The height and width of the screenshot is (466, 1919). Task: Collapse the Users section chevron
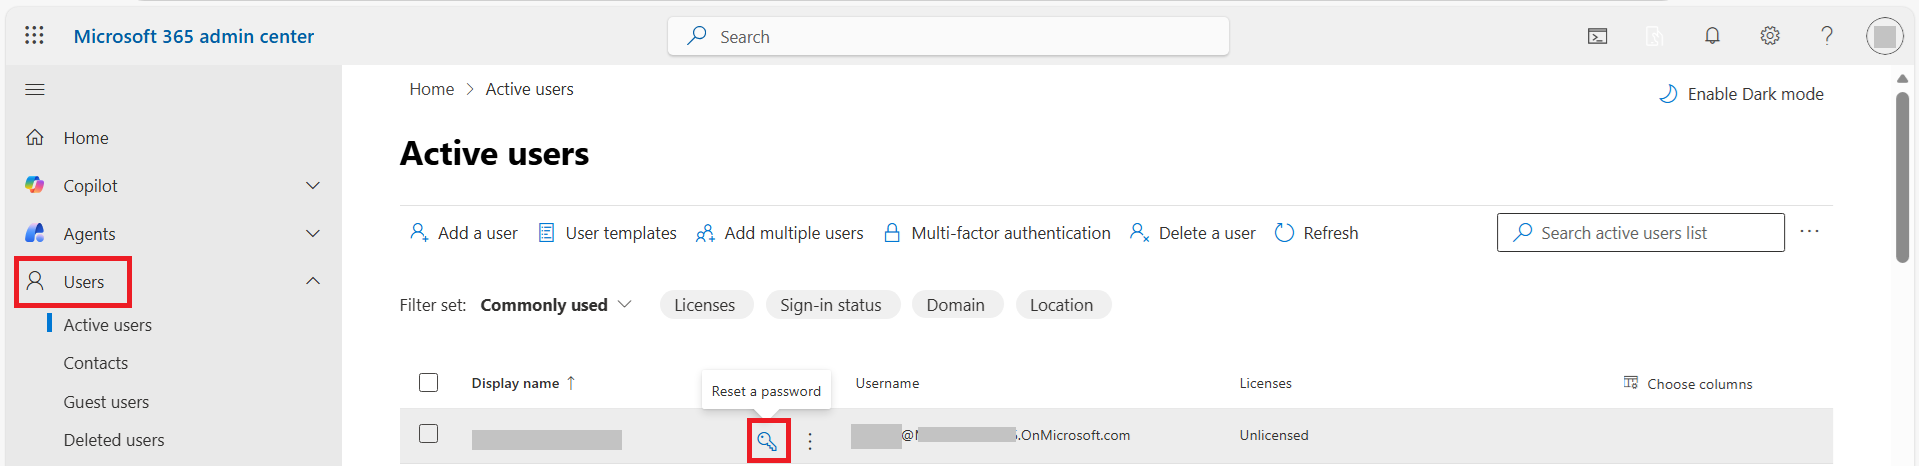click(x=313, y=282)
